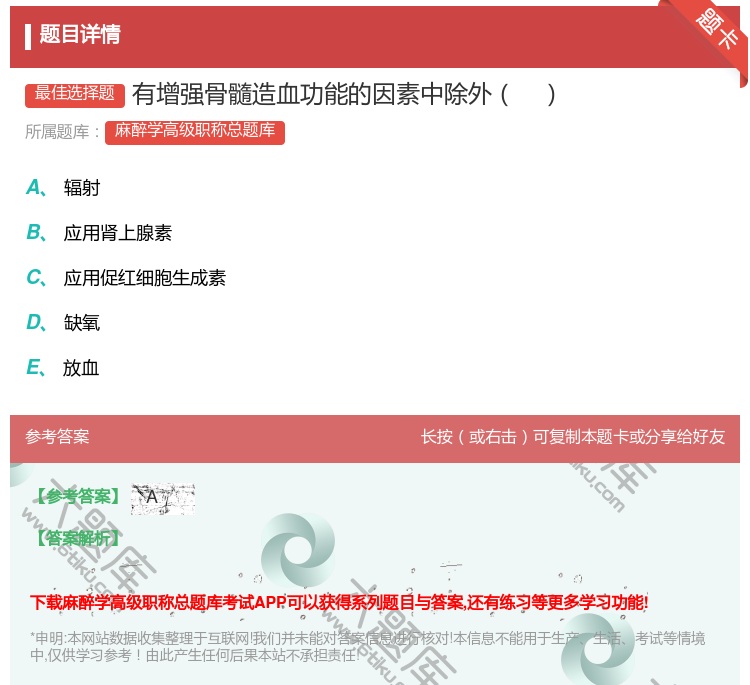Viewport: 750px width, 685px height.
Task: Select answer option D 缺氧
Action: (x=63, y=323)
